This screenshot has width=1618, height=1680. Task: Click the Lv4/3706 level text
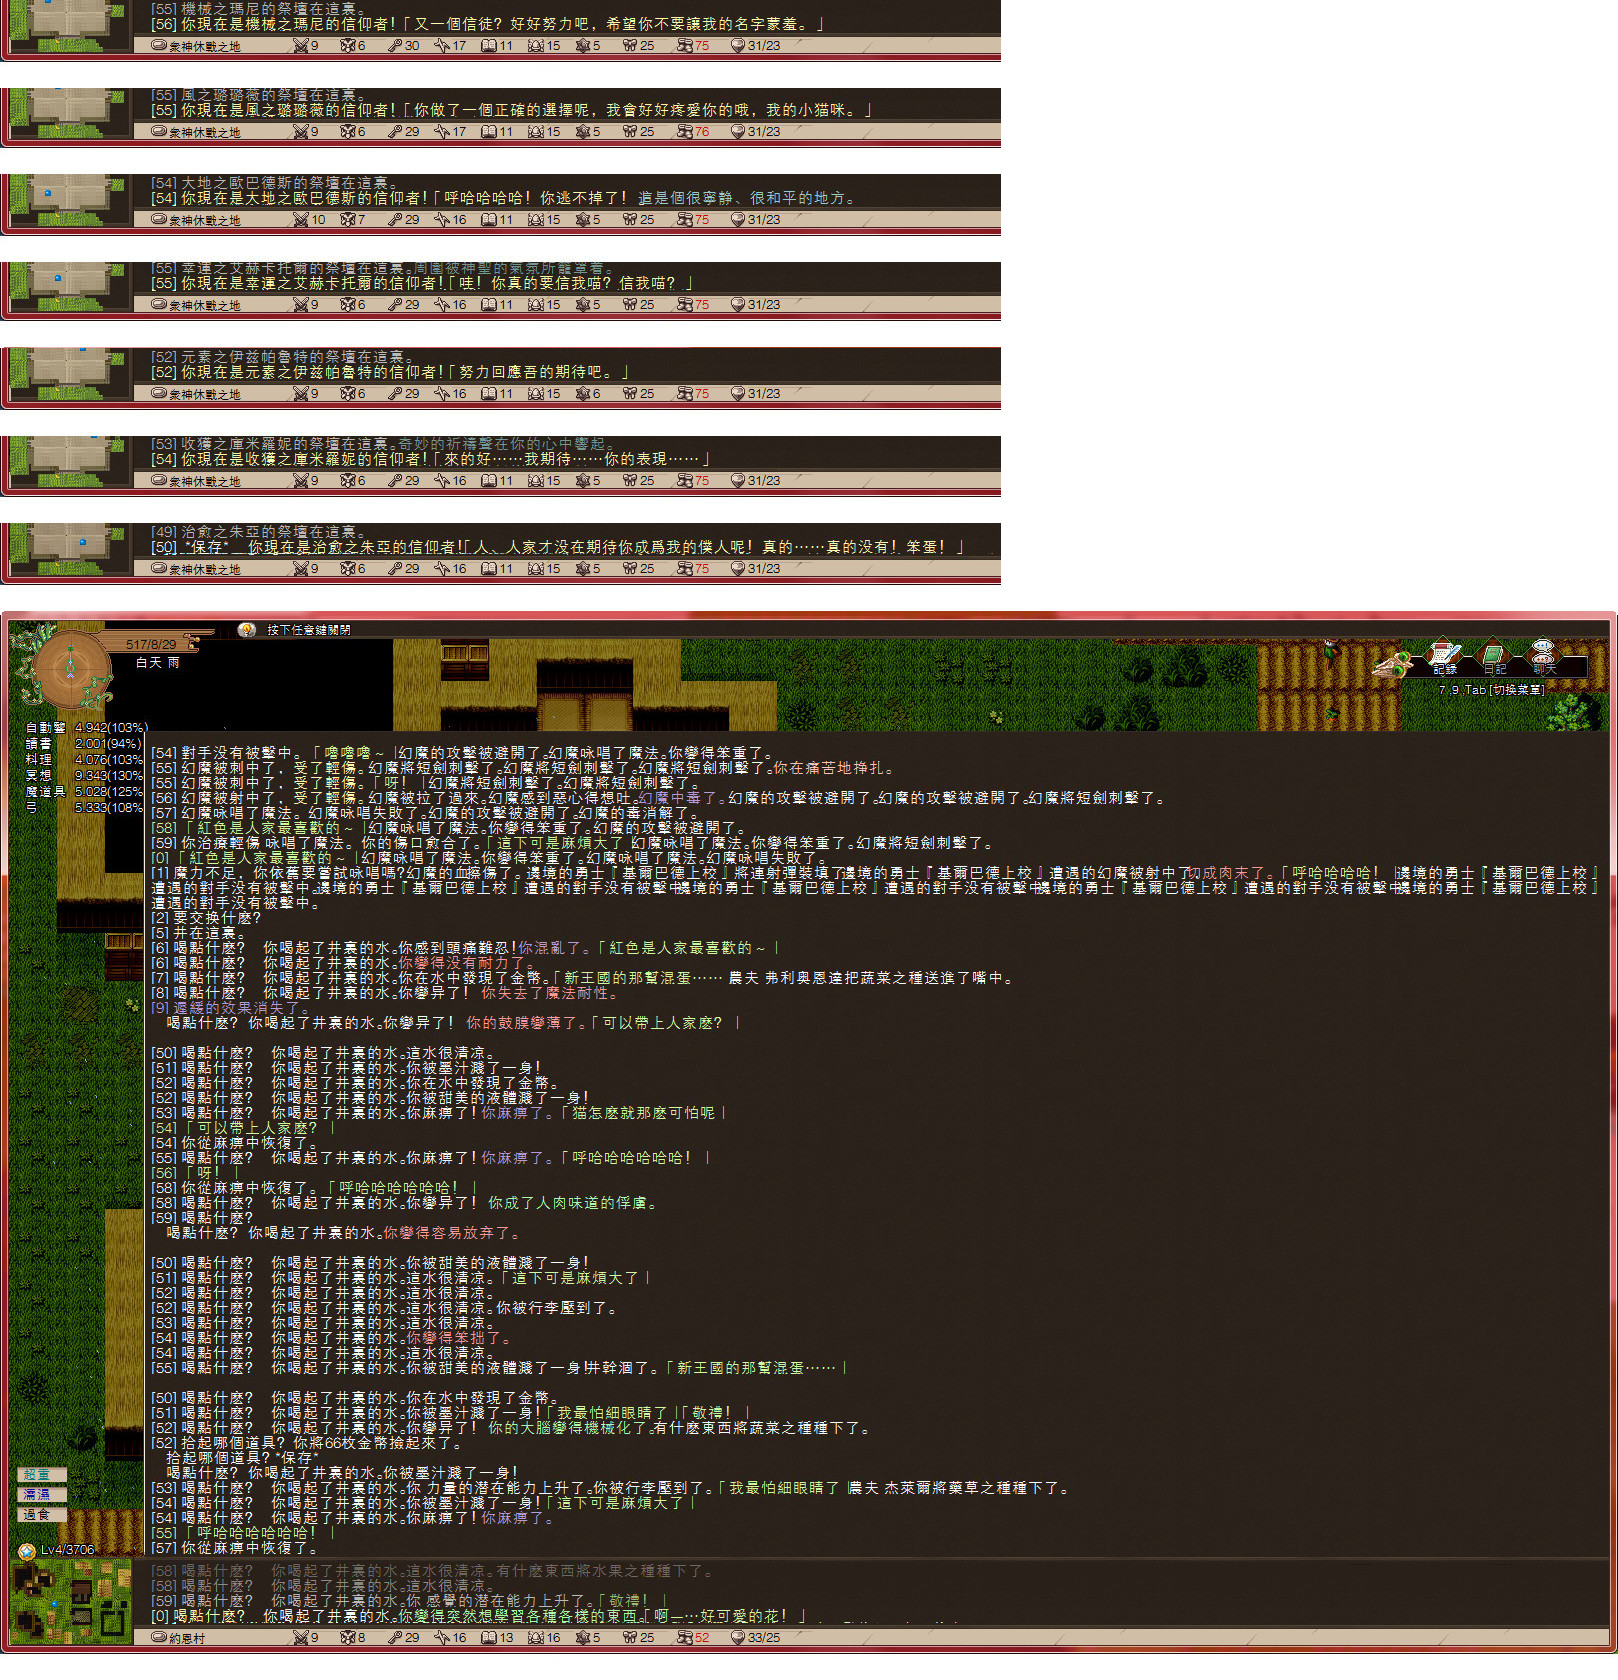[x=67, y=1550]
